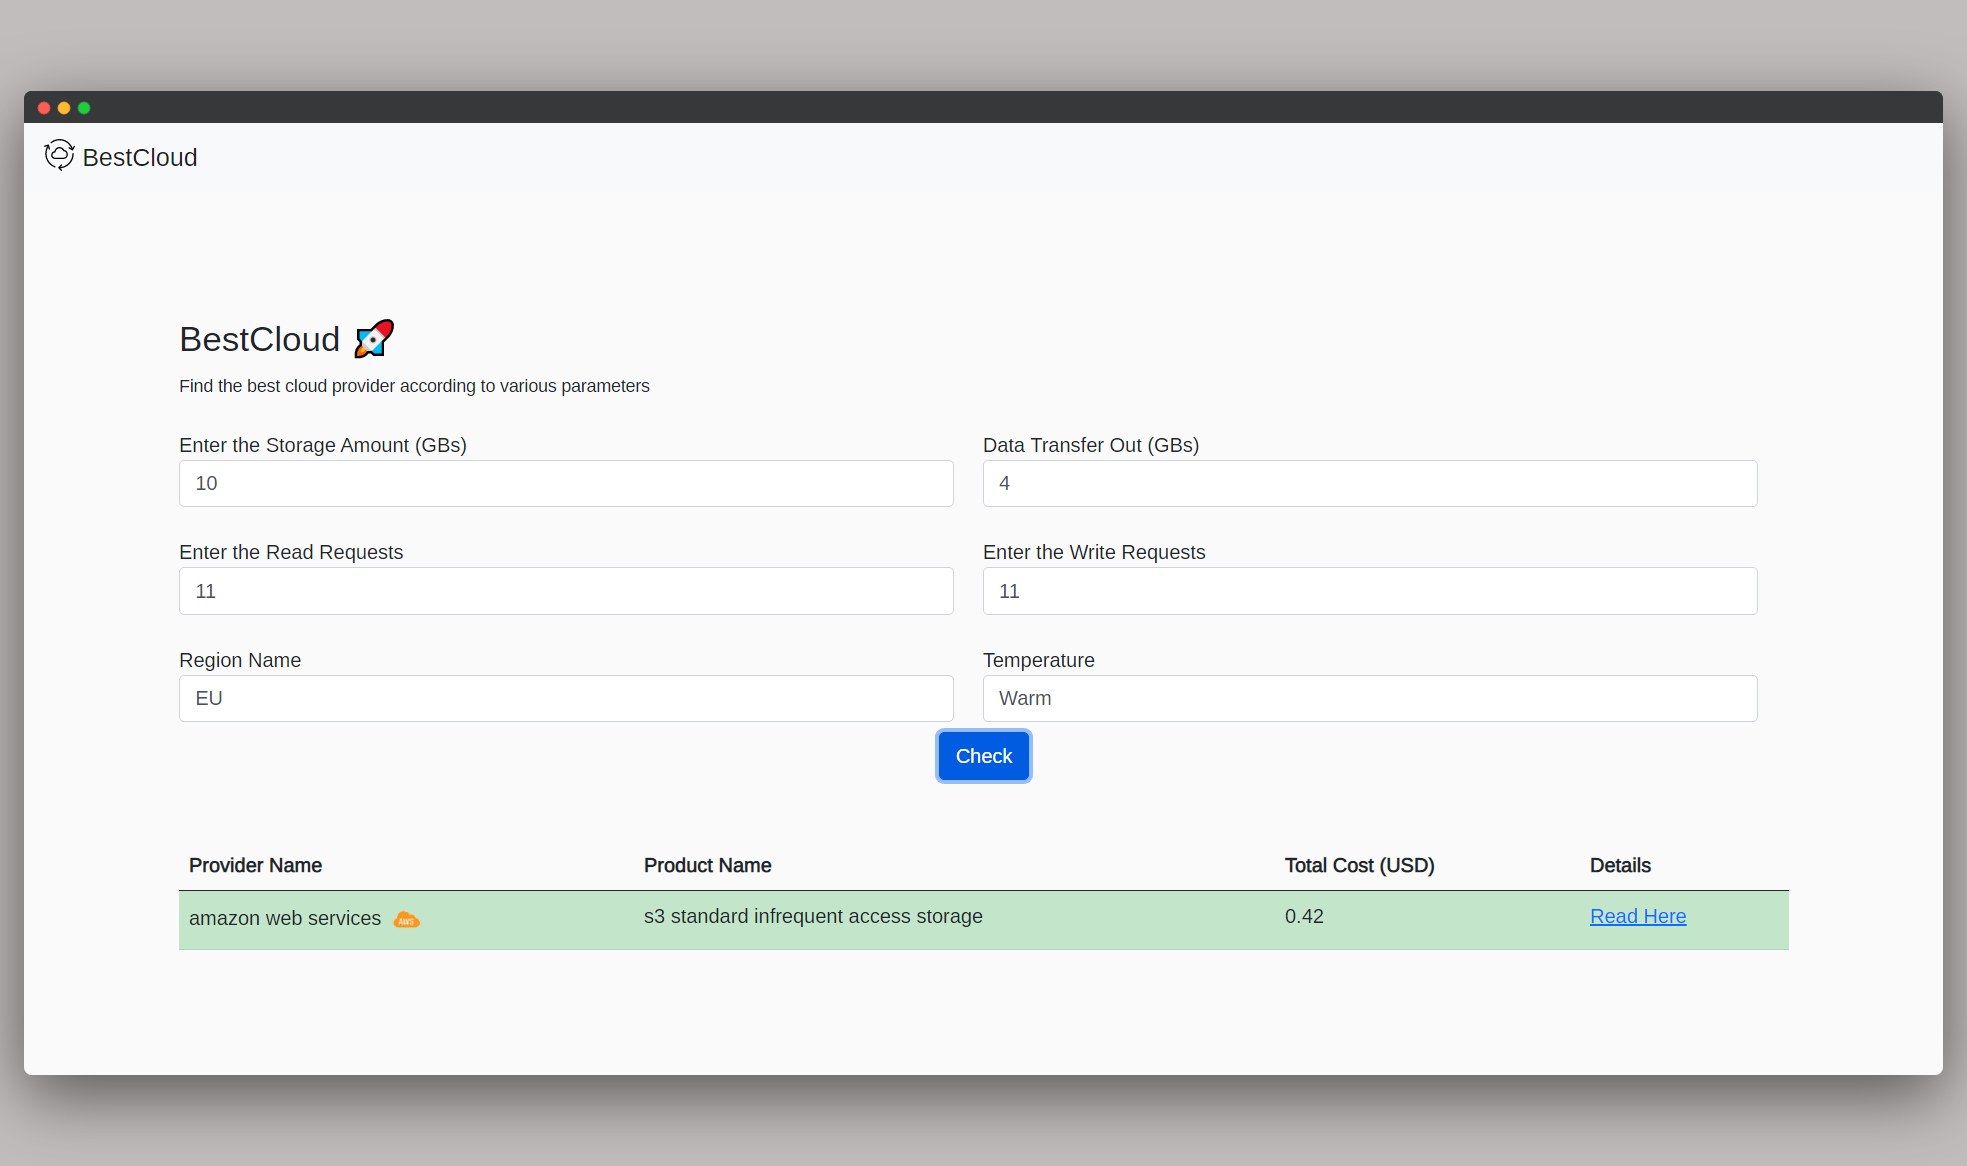Click the yellow minimize window dot

64,108
